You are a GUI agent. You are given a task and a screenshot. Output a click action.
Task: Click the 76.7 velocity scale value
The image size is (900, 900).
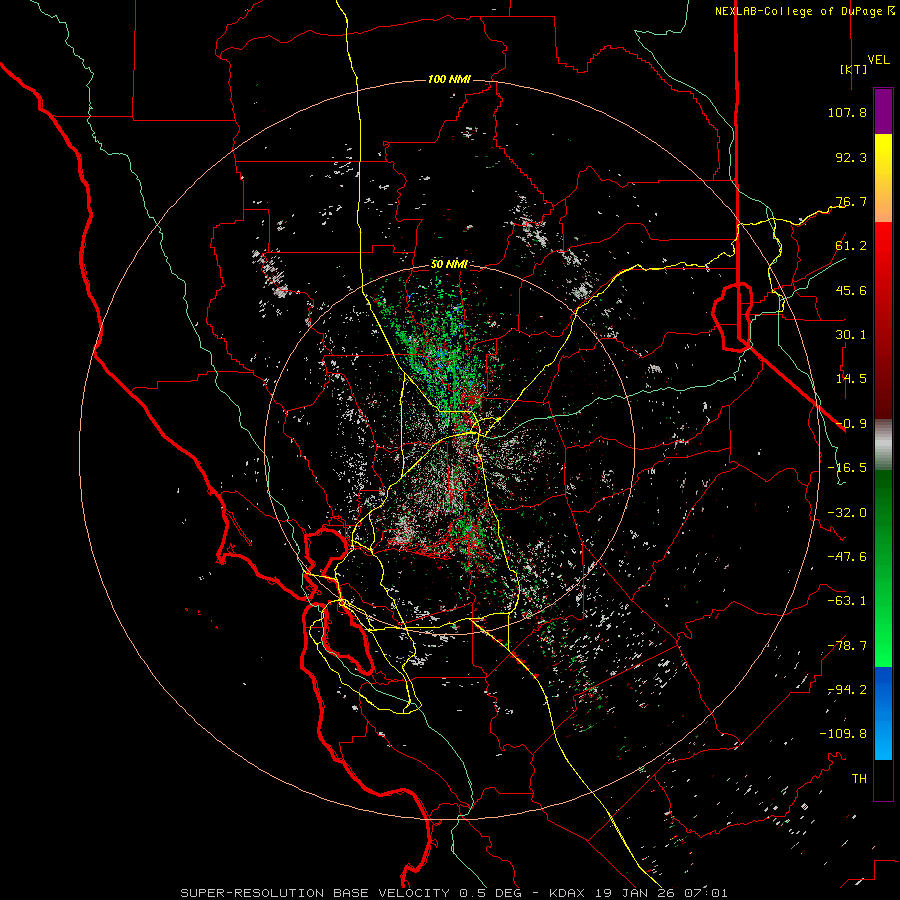pyautogui.click(x=851, y=201)
